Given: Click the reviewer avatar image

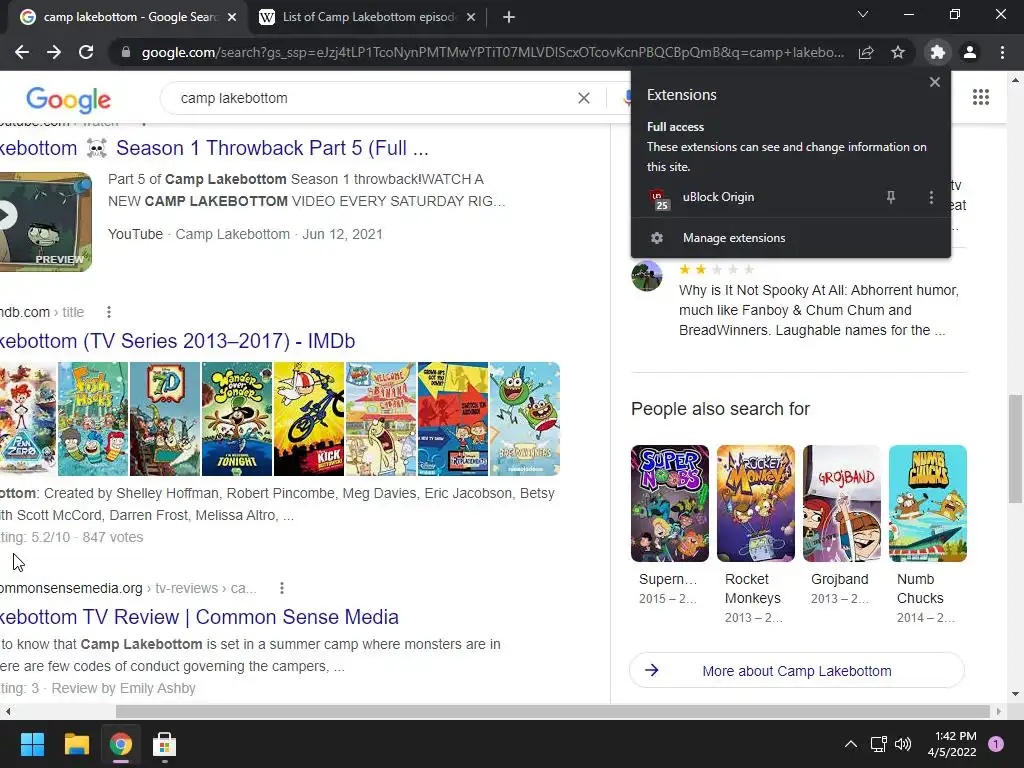Looking at the screenshot, I should coord(647,276).
